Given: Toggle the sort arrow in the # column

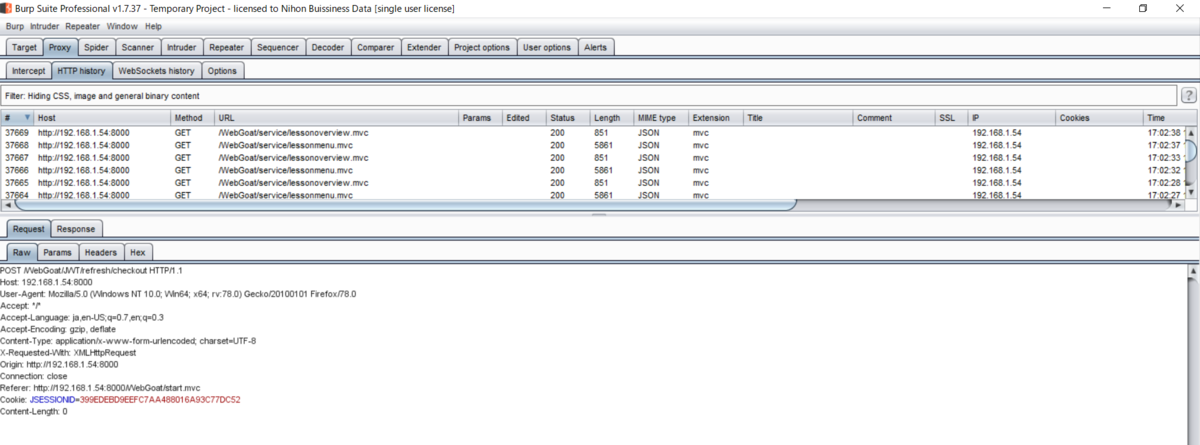Looking at the screenshot, I should pos(27,118).
